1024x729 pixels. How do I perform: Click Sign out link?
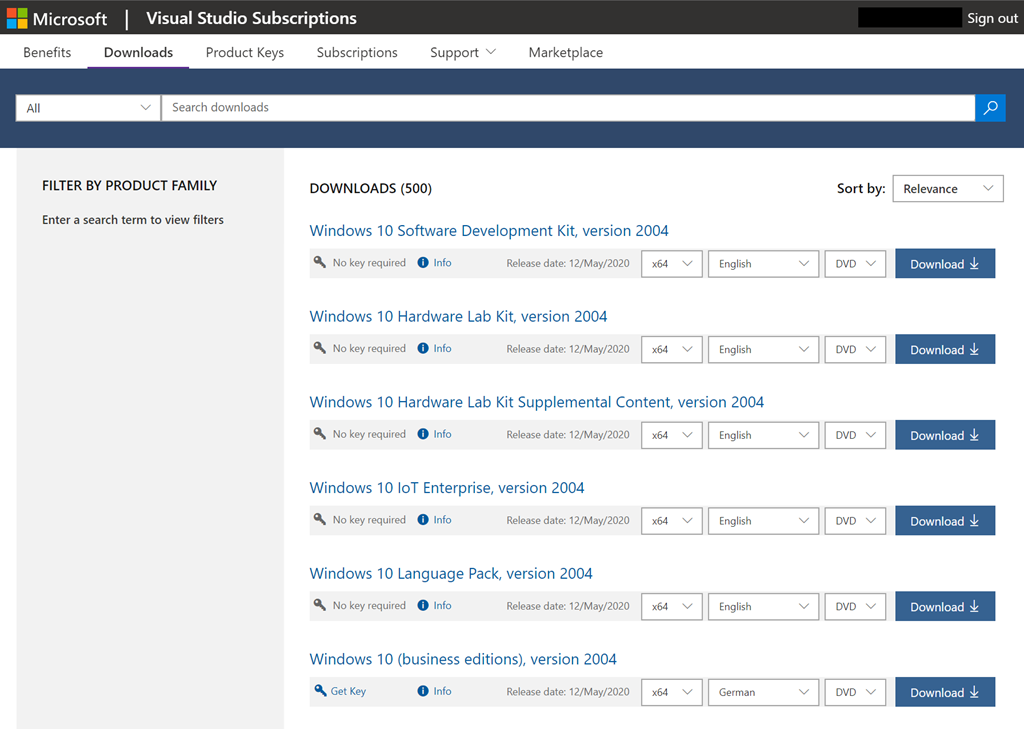coord(992,18)
